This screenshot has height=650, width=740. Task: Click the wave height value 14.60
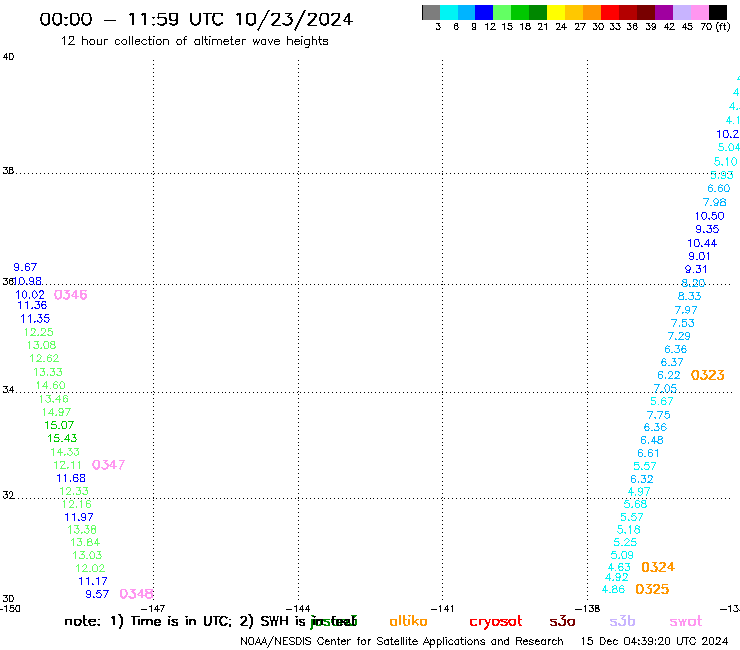(50, 386)
